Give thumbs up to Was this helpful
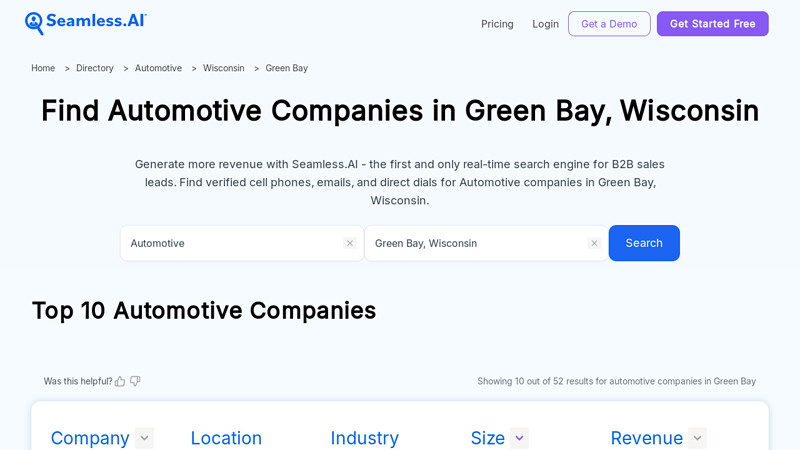 click(x=120, y=381)
